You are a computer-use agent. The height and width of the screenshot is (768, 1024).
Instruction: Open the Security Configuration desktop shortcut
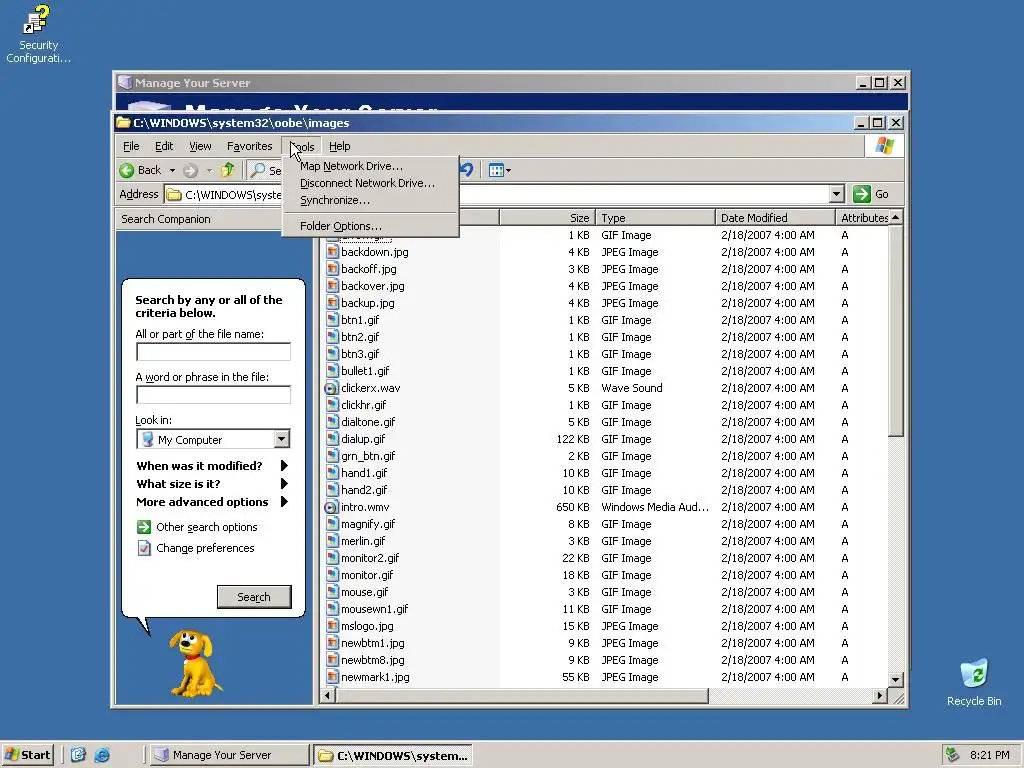pos(38,34)
